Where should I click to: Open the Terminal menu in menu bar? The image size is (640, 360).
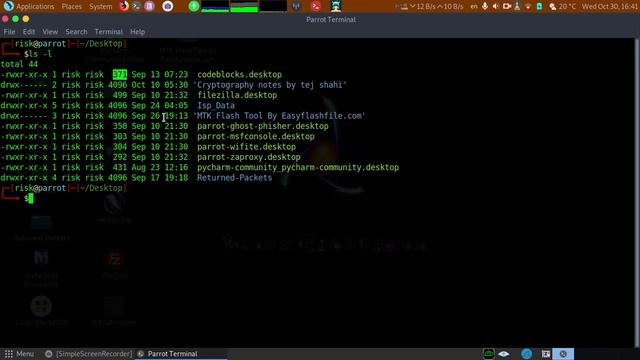pyautogui.click(x=108, y=31)
